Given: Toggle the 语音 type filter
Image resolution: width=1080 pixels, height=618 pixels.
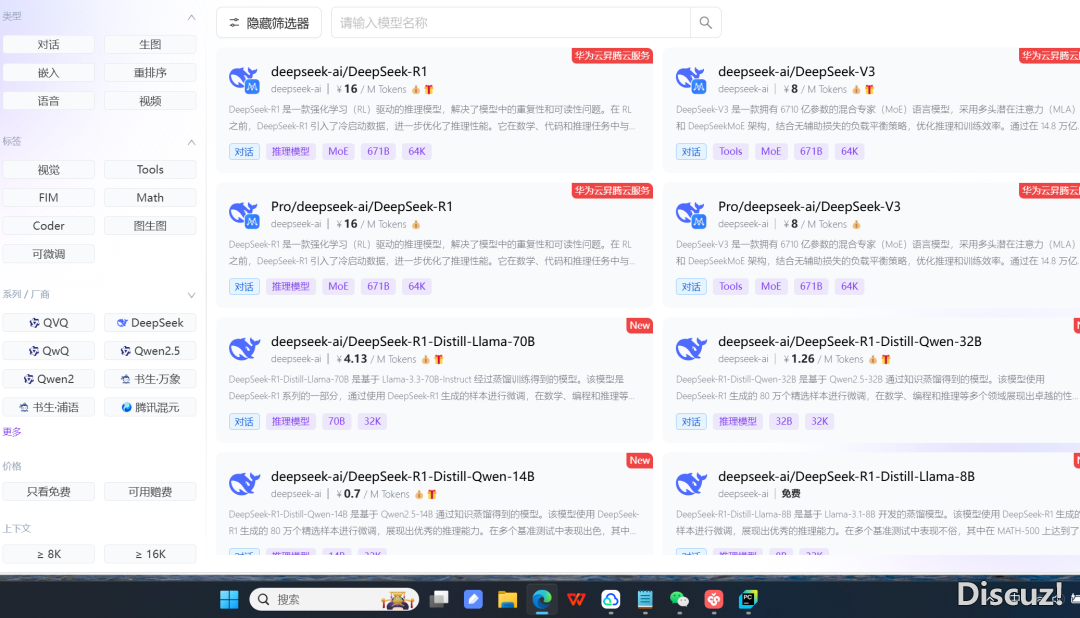Looking at the screenshot, I should tap(48, 101).
